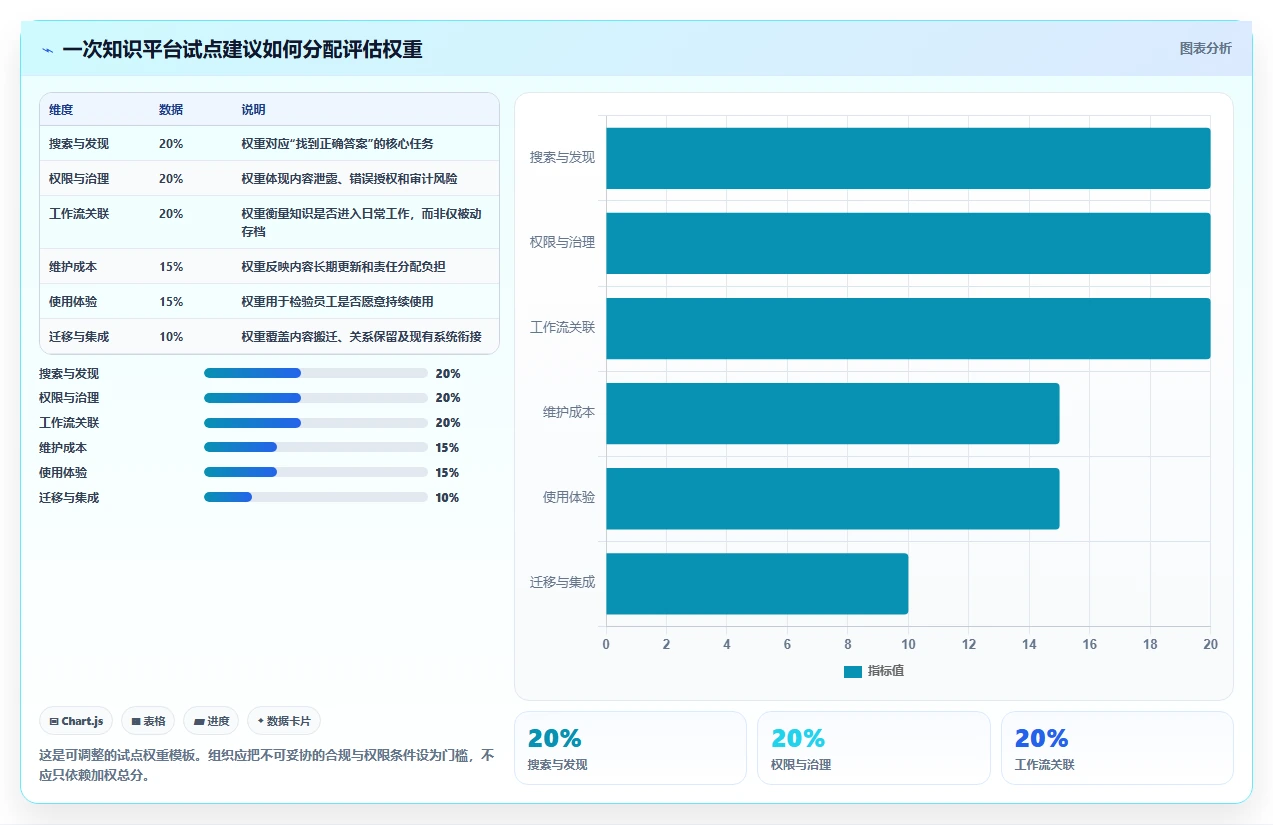This screenshot has width=1273, height=825.
Task: Click the 权限与治理 chart bar
Action: pyautogui.click(x=908, y=243)
